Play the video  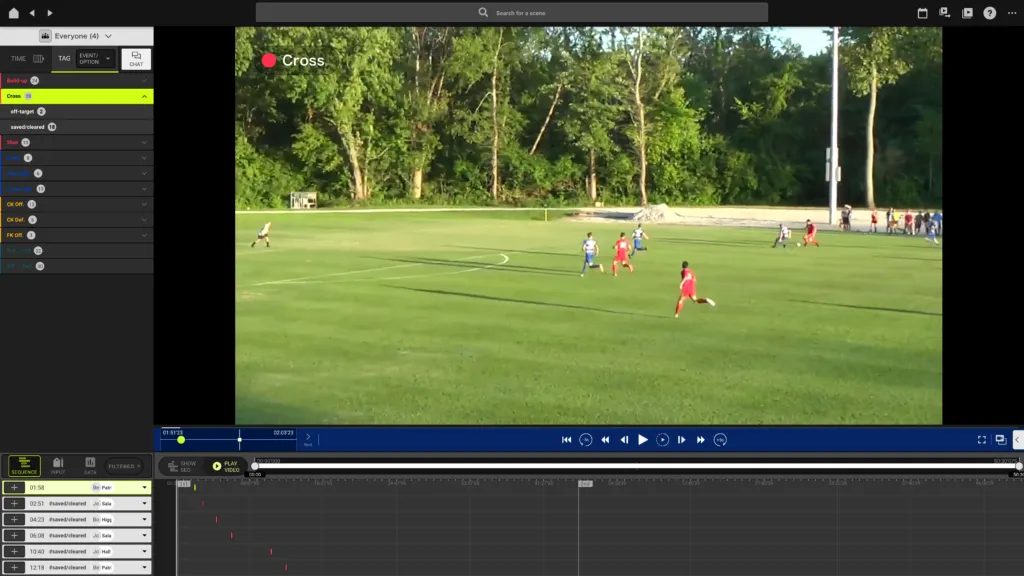643,440
